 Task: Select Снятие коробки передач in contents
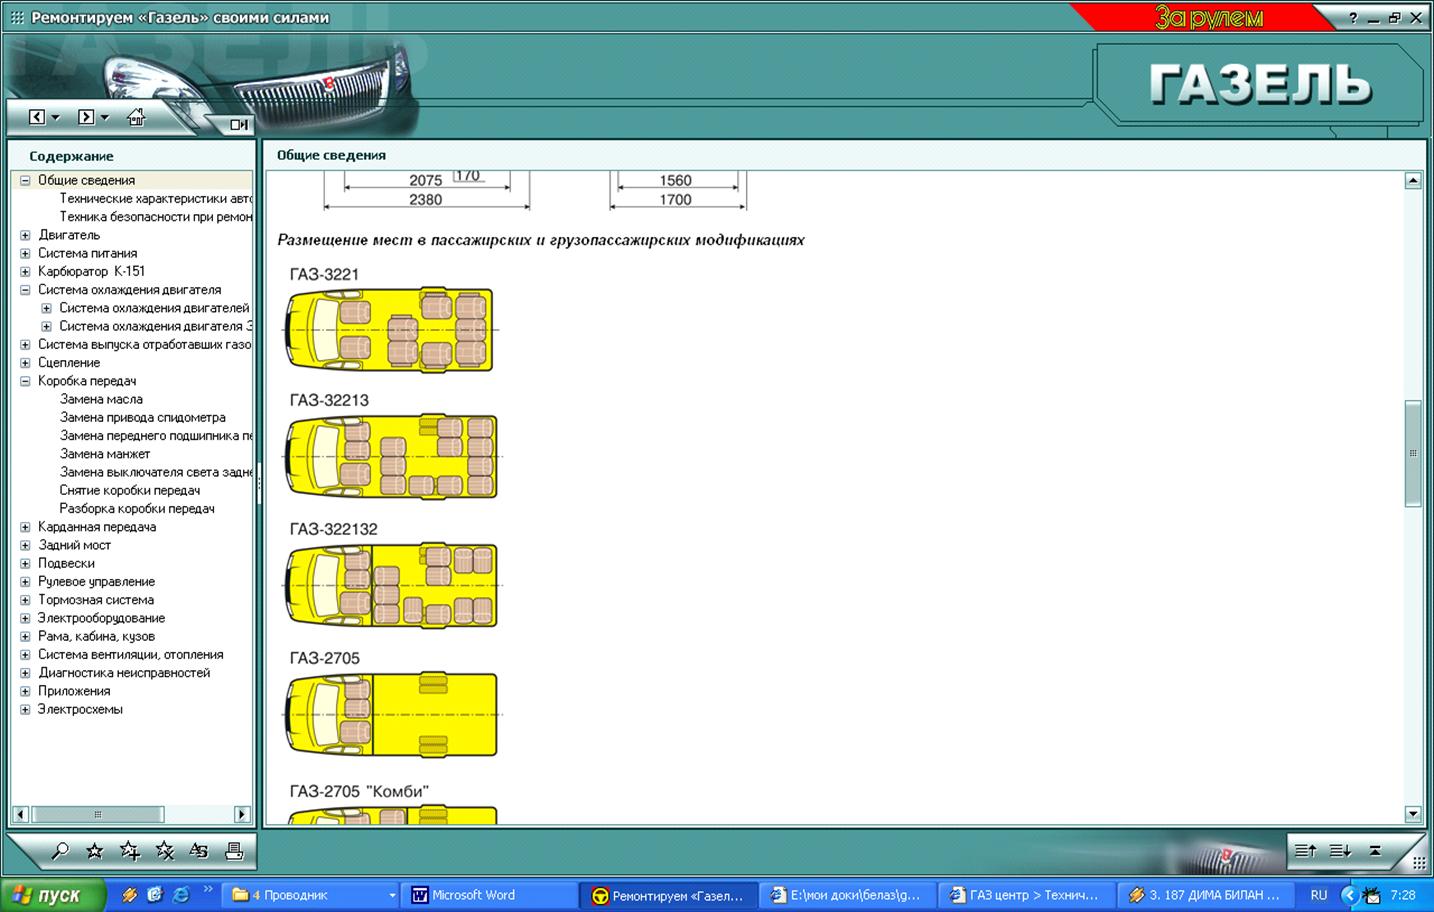130,490
